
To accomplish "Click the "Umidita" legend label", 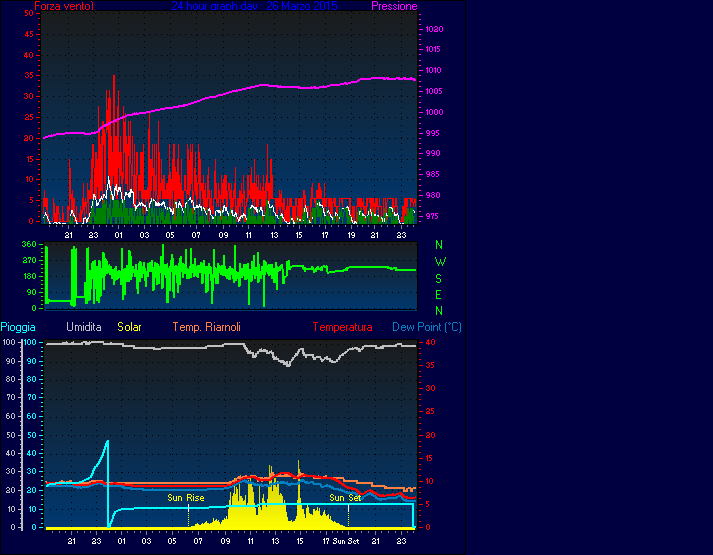I will (84, 327).
